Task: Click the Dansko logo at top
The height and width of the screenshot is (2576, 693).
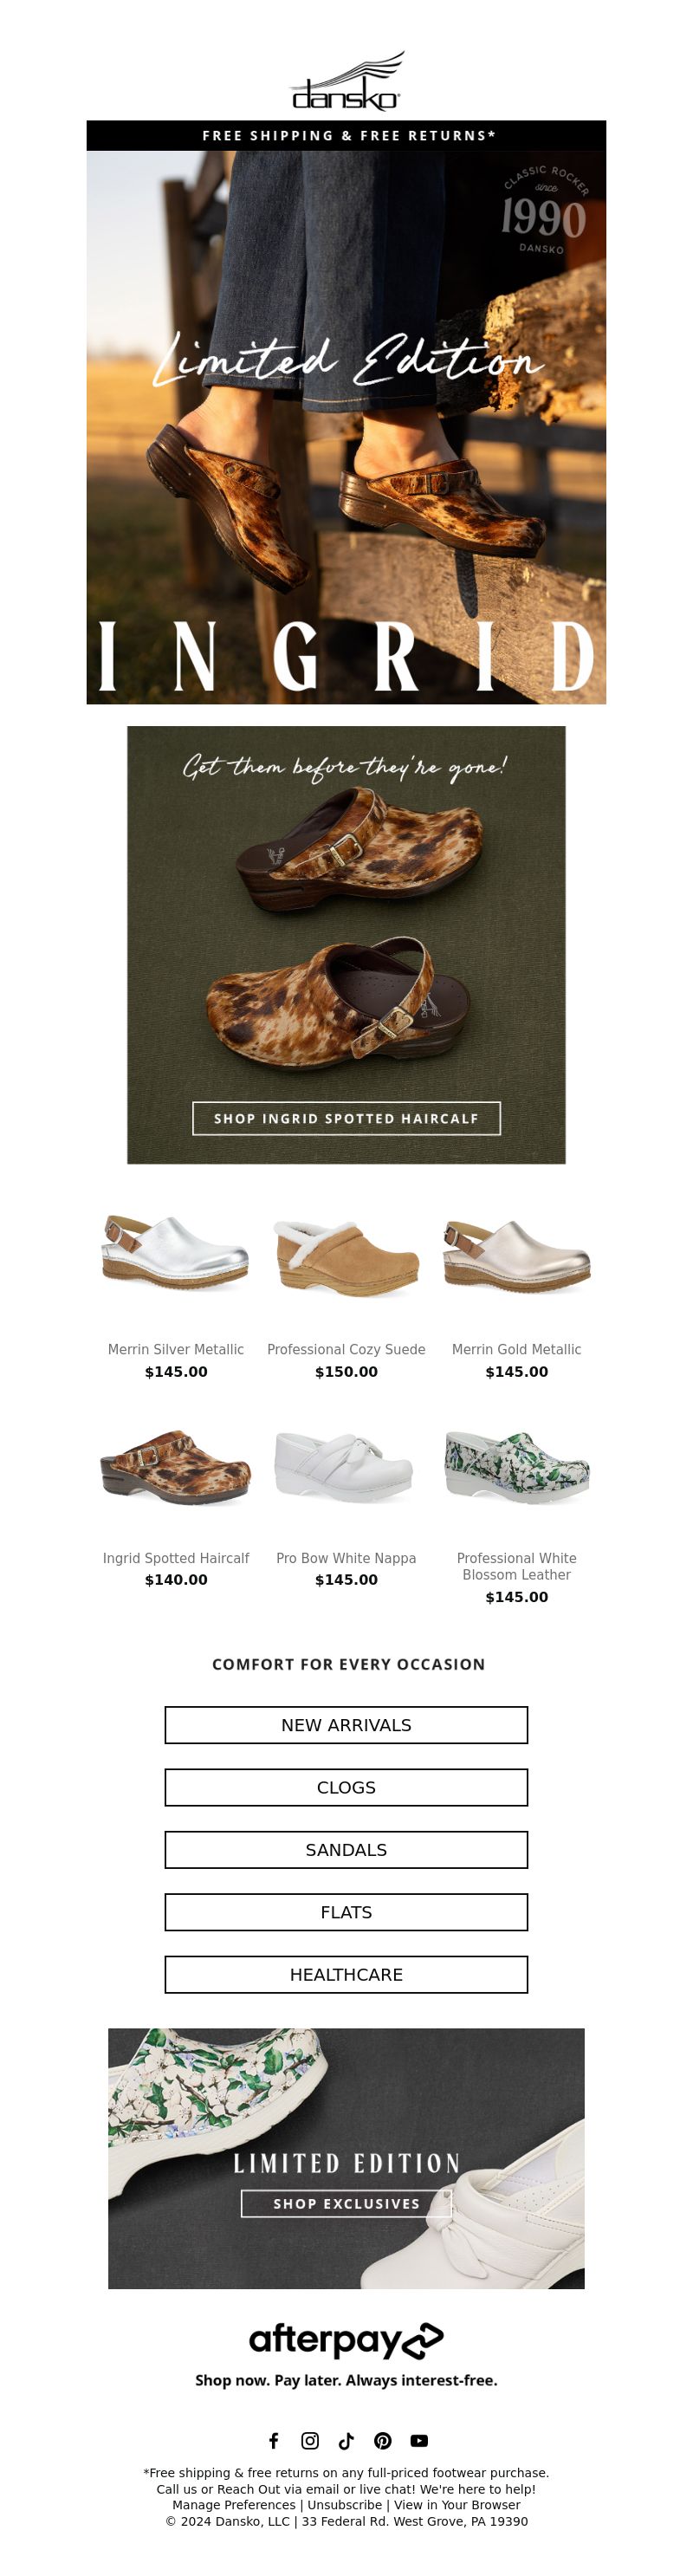Action: tap(346, 81)
